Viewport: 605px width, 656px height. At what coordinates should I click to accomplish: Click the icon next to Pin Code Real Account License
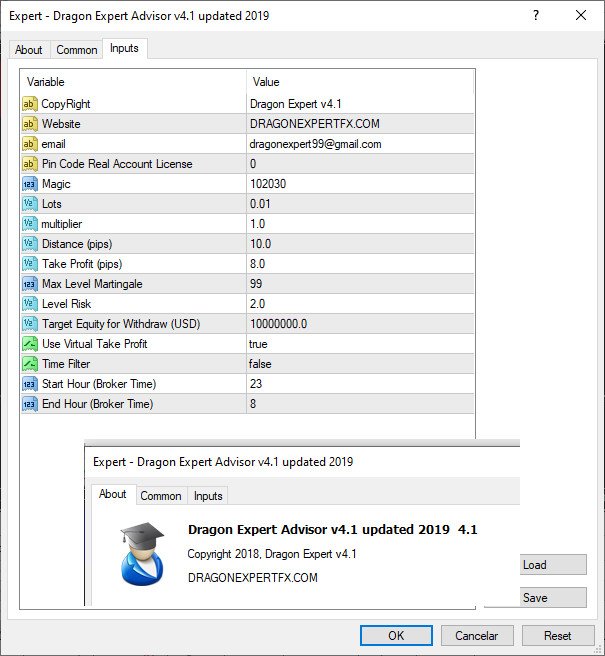point(30,164)
